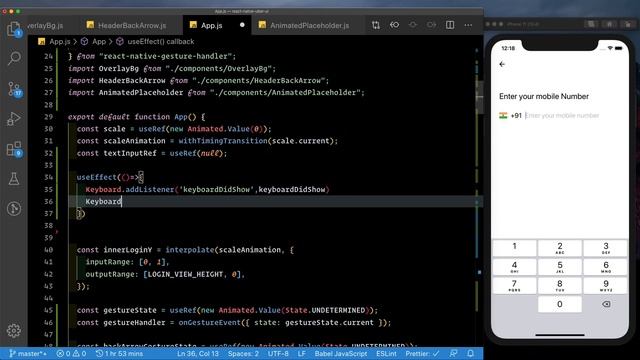Tap the mobile number input field
The height and width of the screenshot is (360, 640).
[562, 116]
